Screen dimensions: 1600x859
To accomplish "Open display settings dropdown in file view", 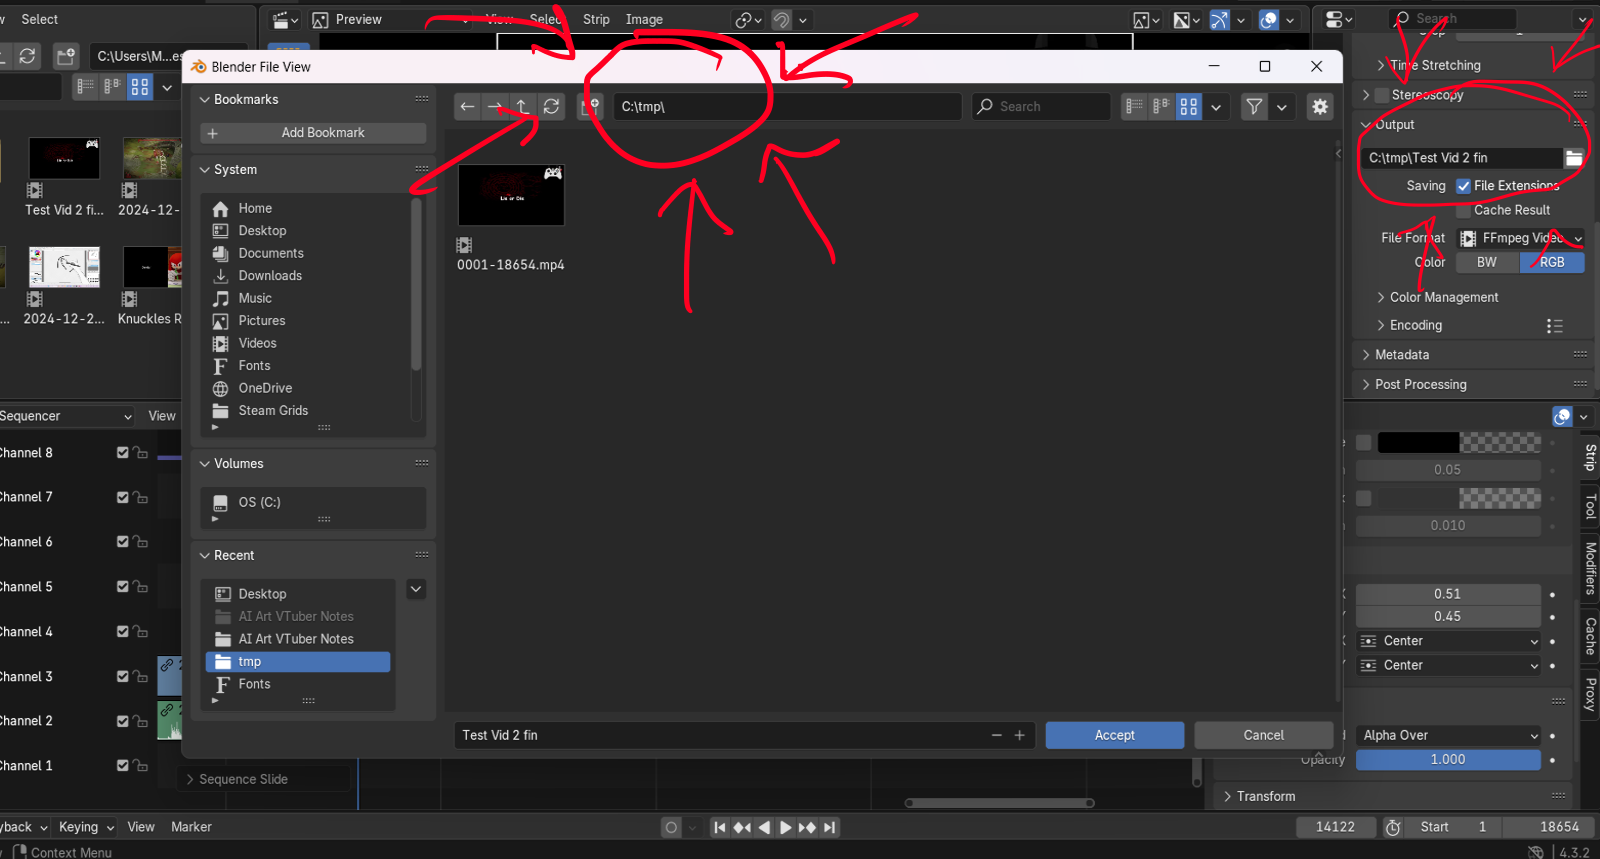I will (1216, 106).
